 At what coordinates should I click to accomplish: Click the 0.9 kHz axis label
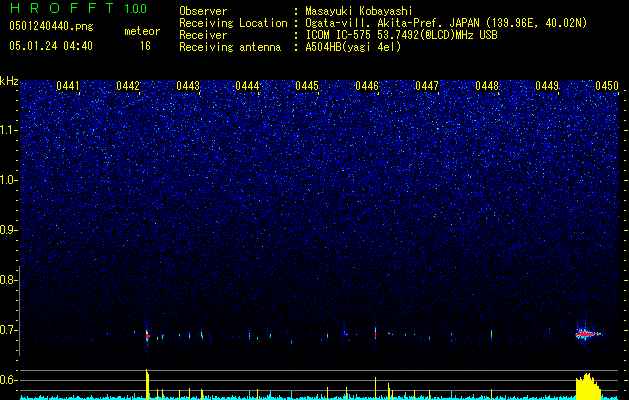pyautogui.click(x=8, y=230)
